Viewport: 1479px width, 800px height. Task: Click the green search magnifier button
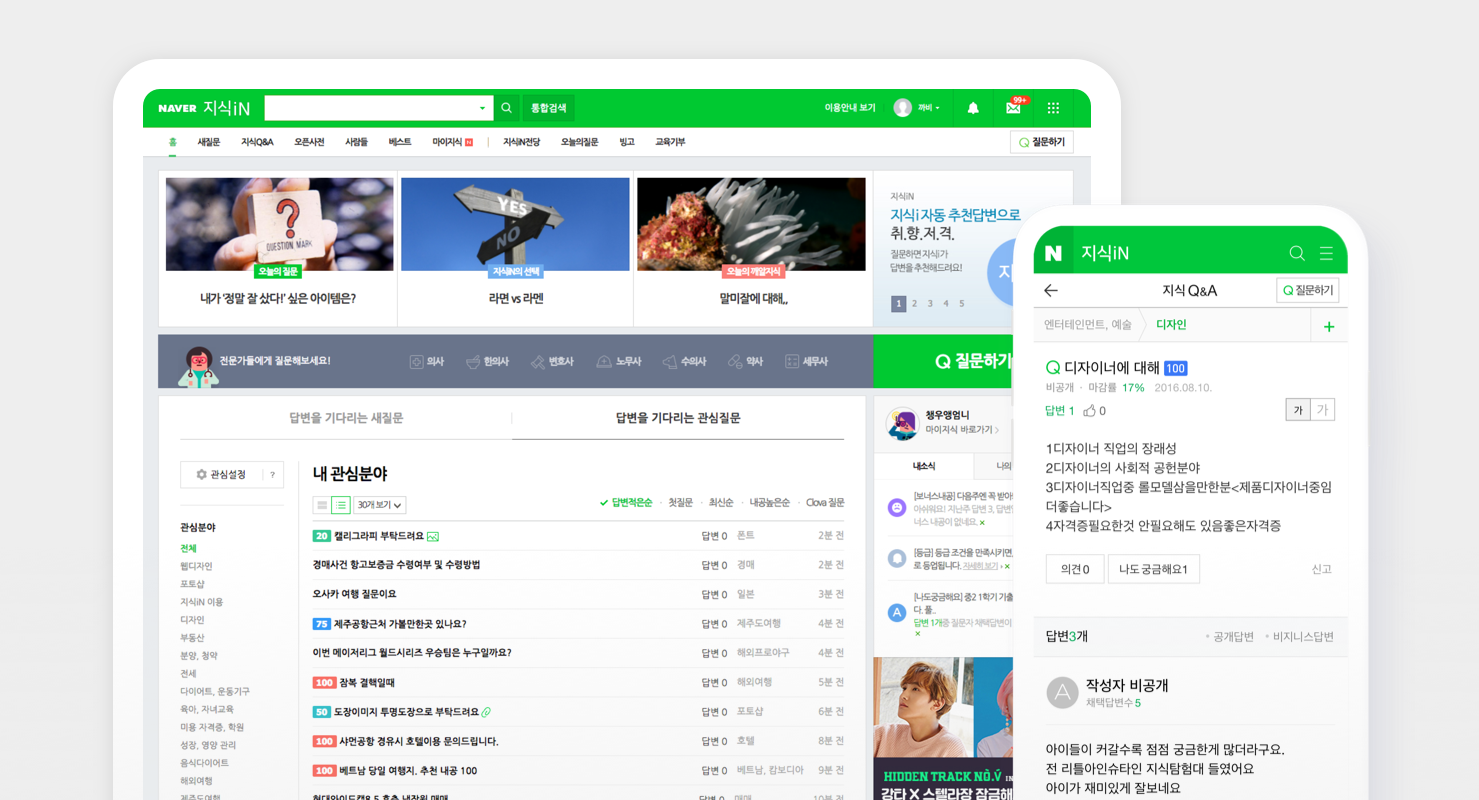coord(506,108)
